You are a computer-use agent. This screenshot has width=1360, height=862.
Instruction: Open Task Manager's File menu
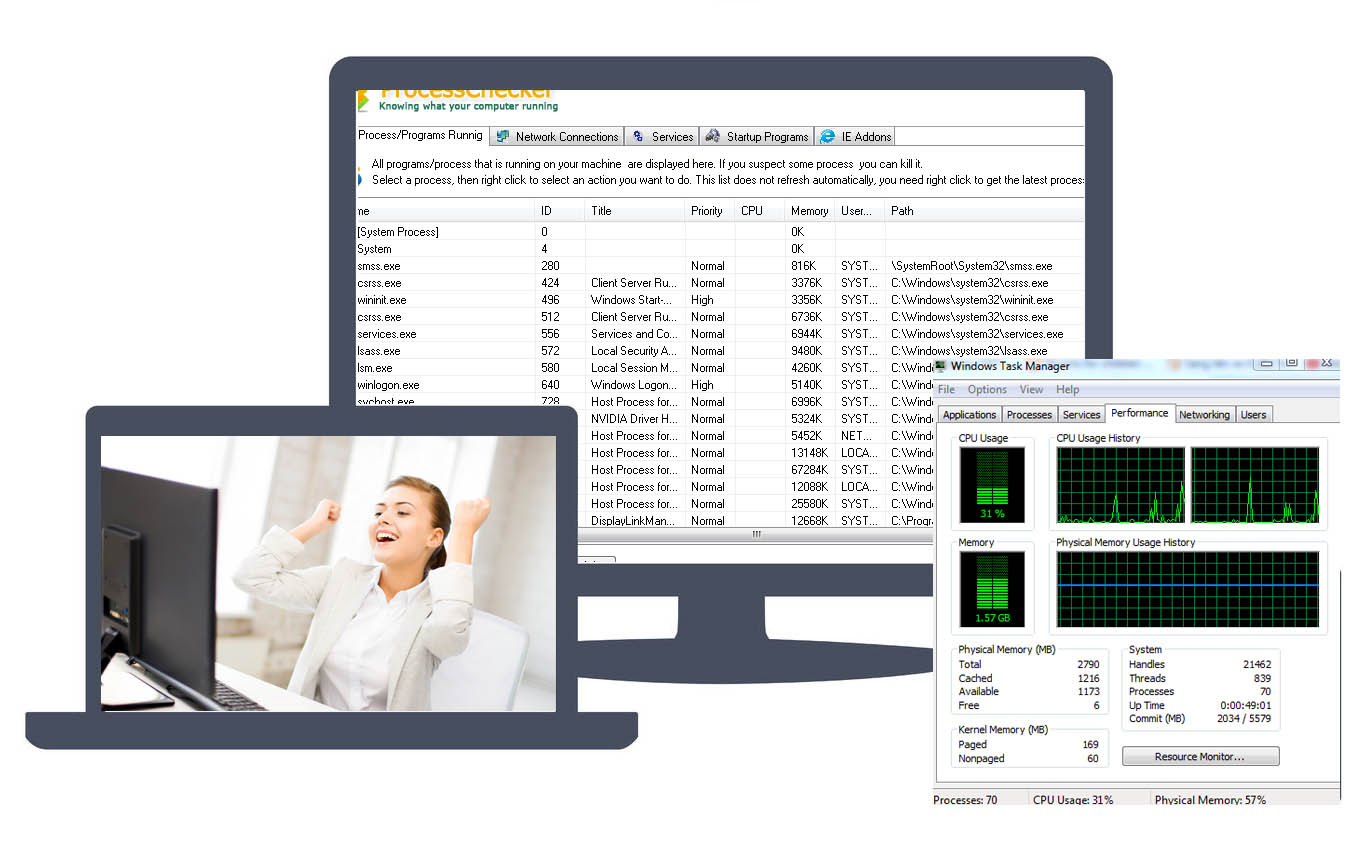(946, 390)
